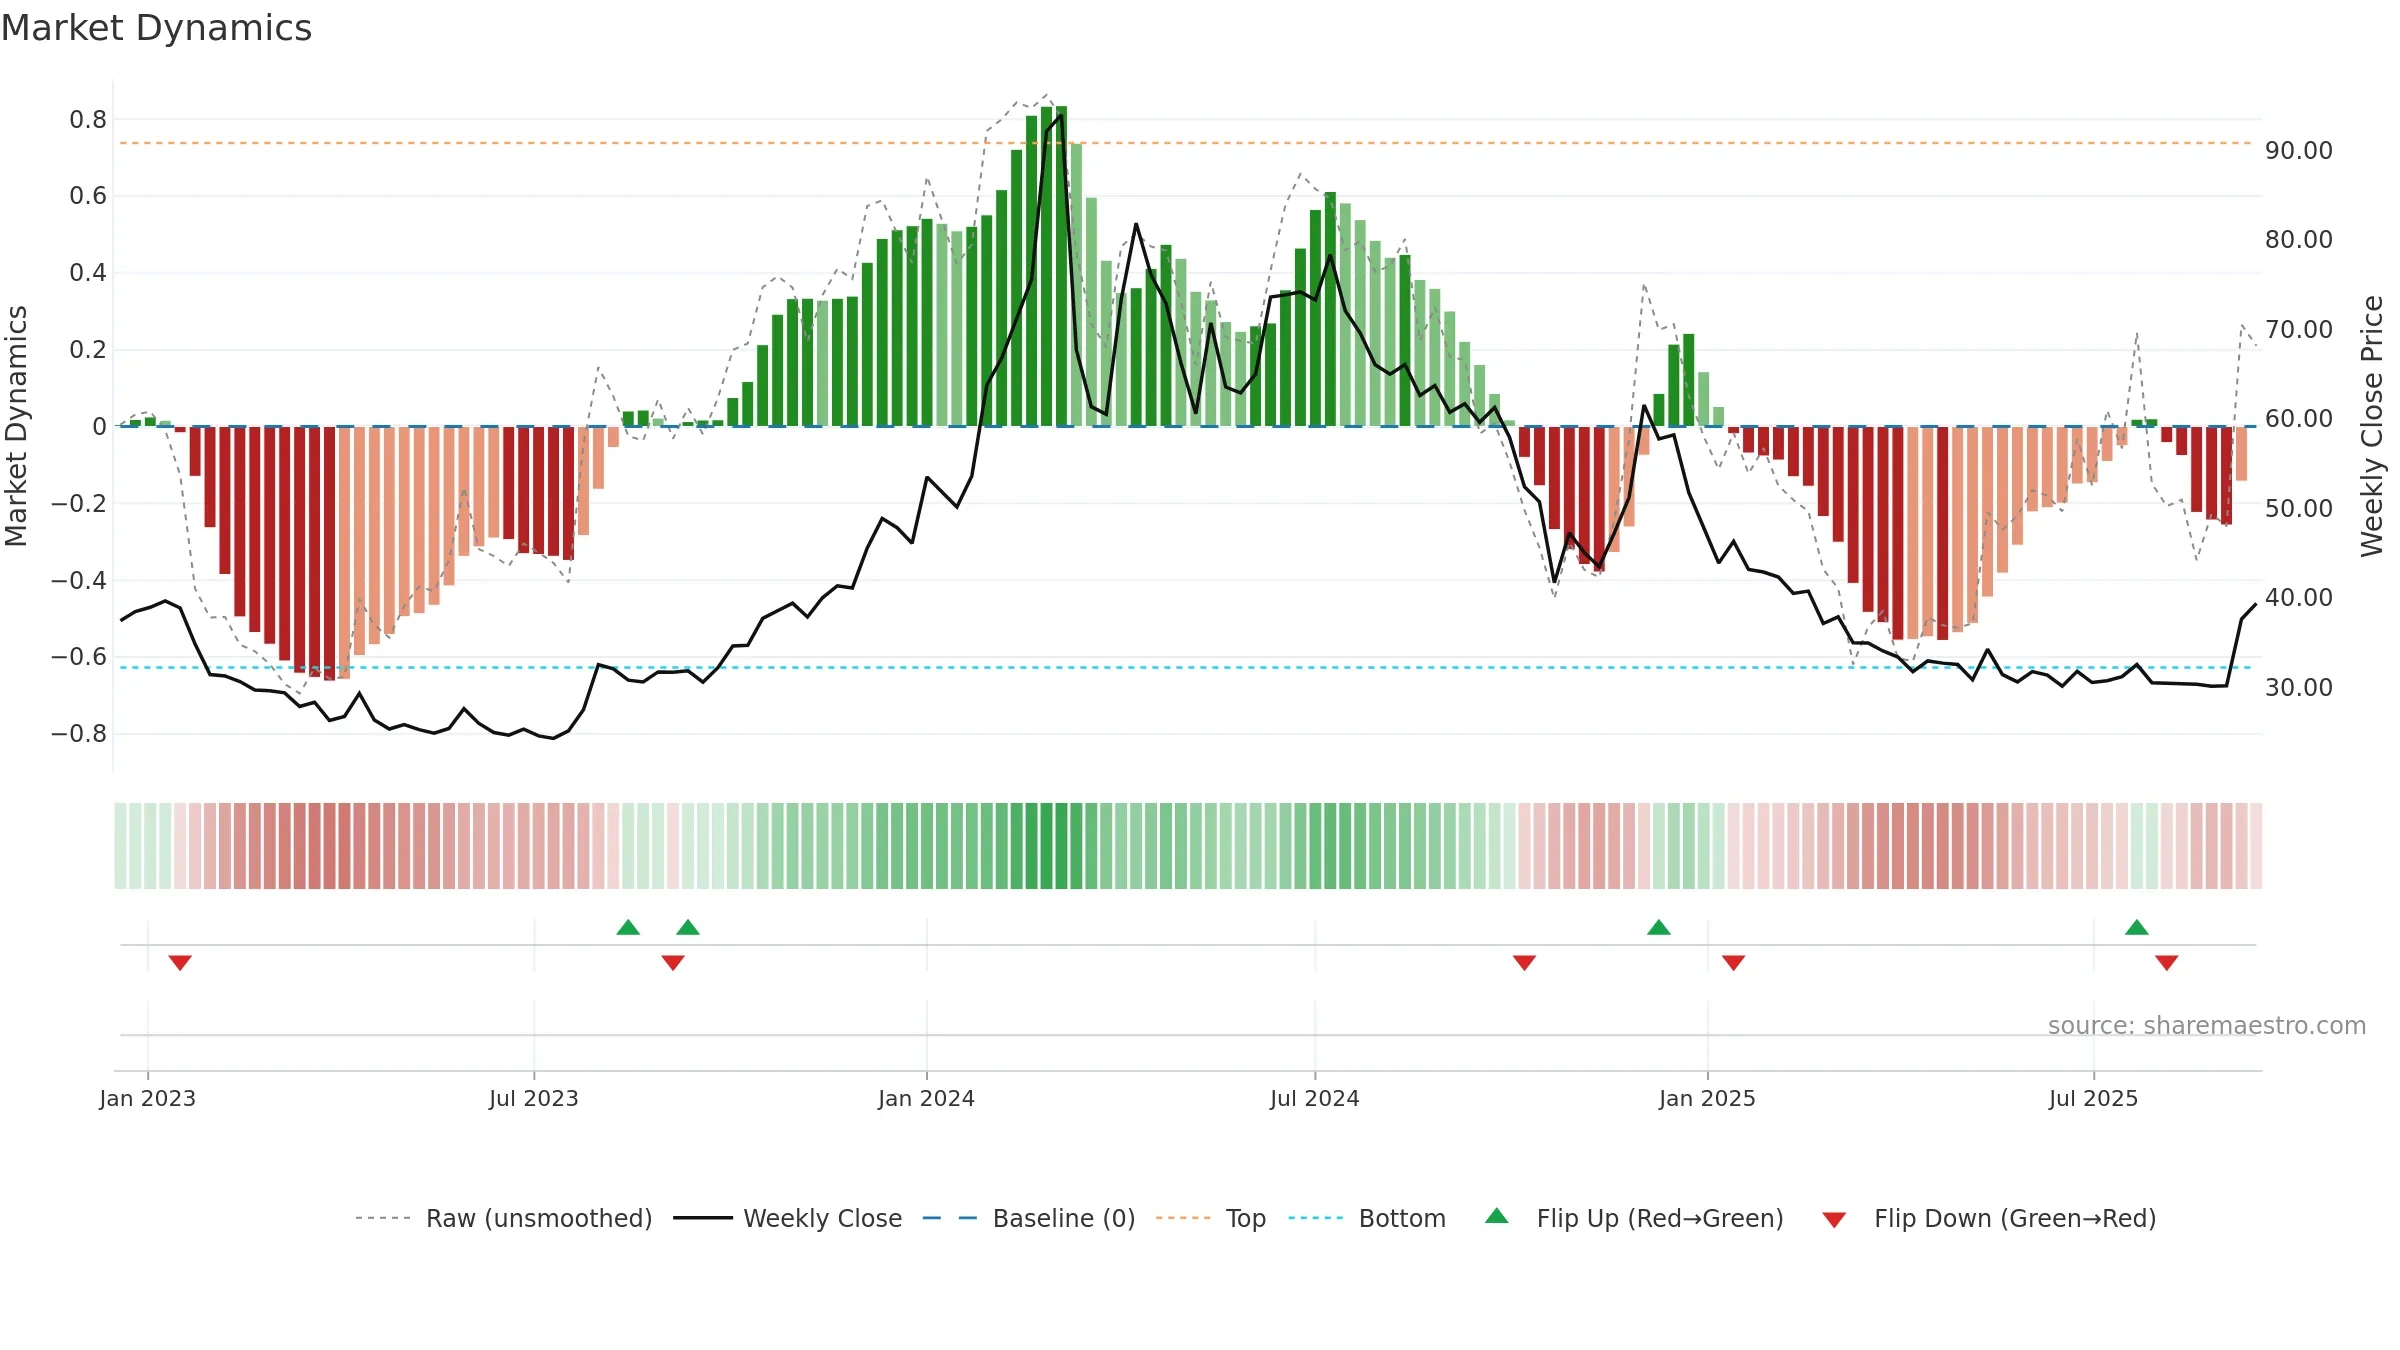Screen dimensions: 2400x1350
Task: Click the 90.00 price tick label
Action: click(2299, 151)
